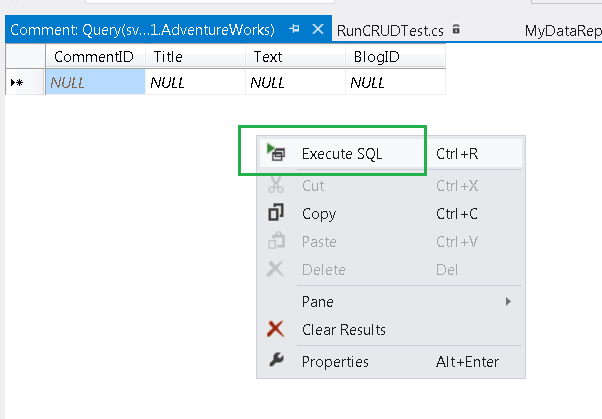Open the MyDataRep tab
Screen dimensions: 602x419
562,31
